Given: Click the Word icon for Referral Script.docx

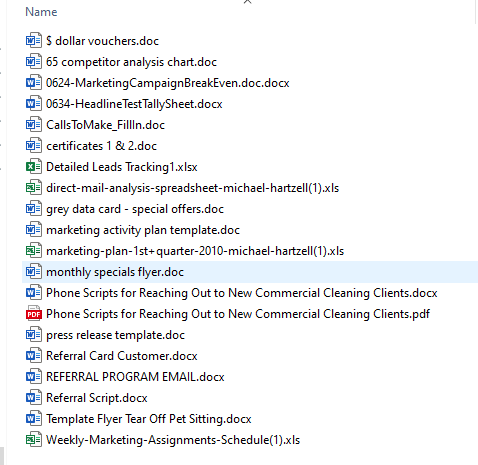Looking at the screenshot, I should coord(34,398).
